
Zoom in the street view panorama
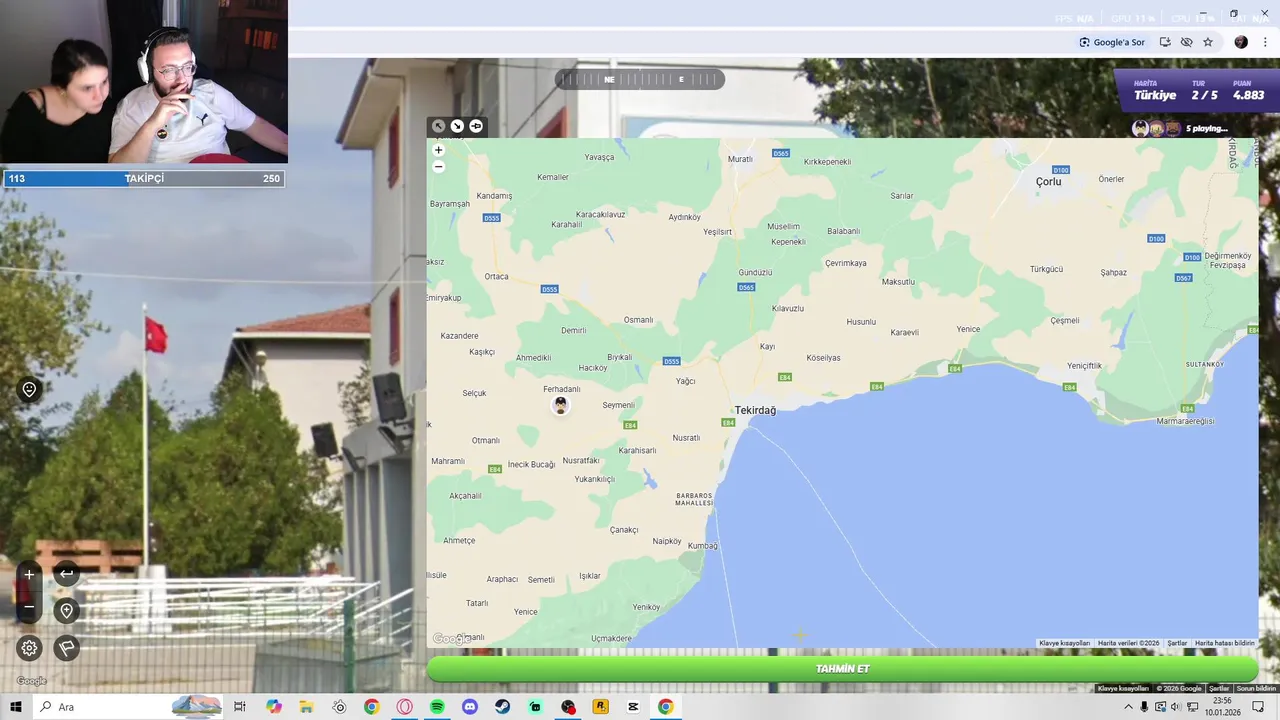pos(29,574)
